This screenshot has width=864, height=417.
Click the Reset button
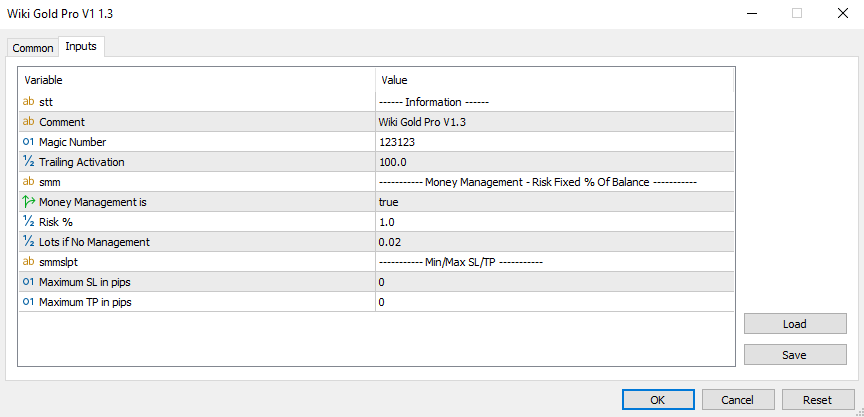[818, 400]
